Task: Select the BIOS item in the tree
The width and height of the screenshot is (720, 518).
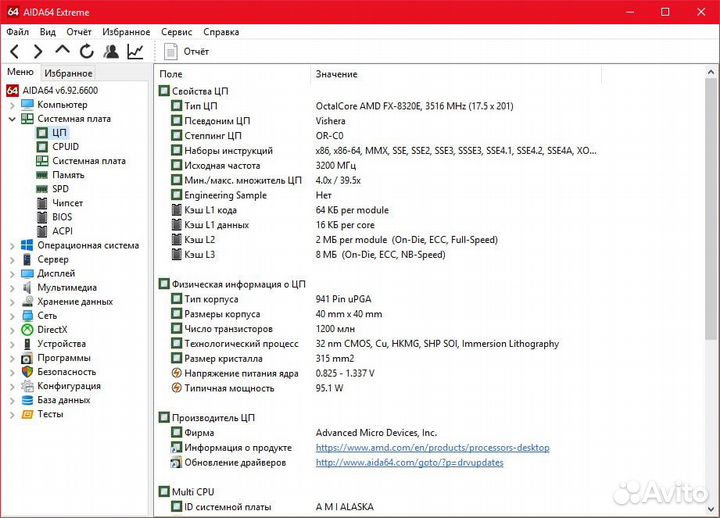Action: coord(62,217)
